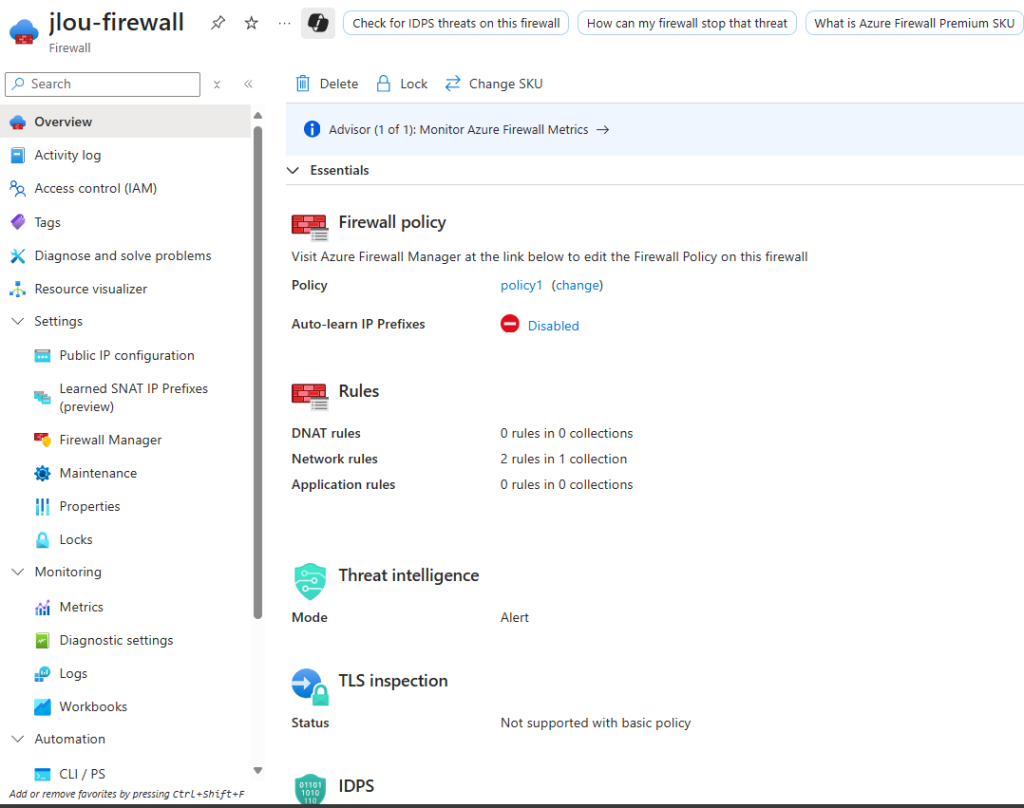Click the Change SKU toolbar button

(494, 84)
